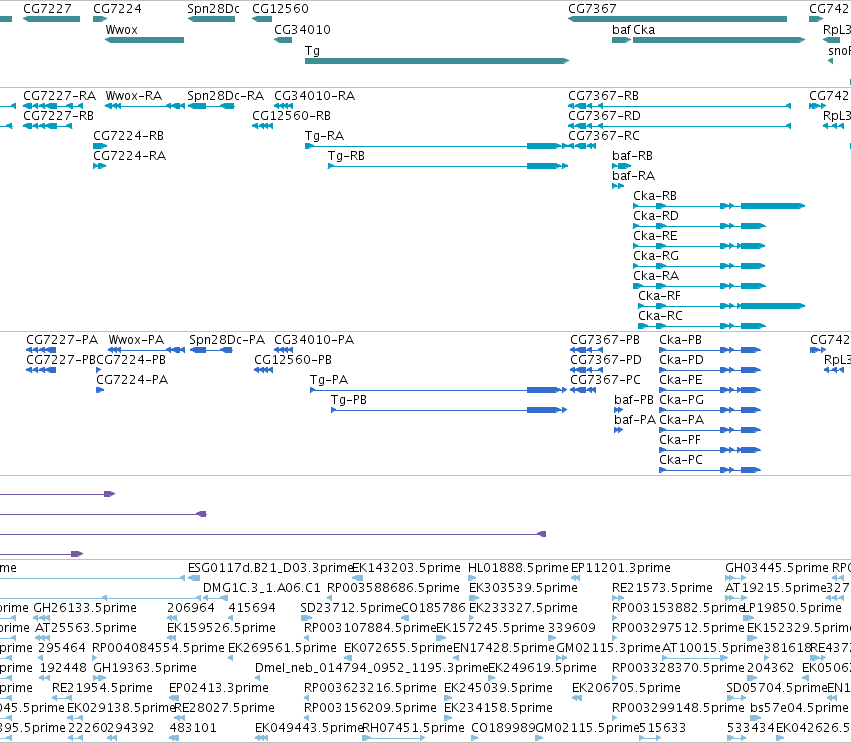Click the Tg-RB transcript label
This screenshot has height=743, width=851.
click(346, 156)
